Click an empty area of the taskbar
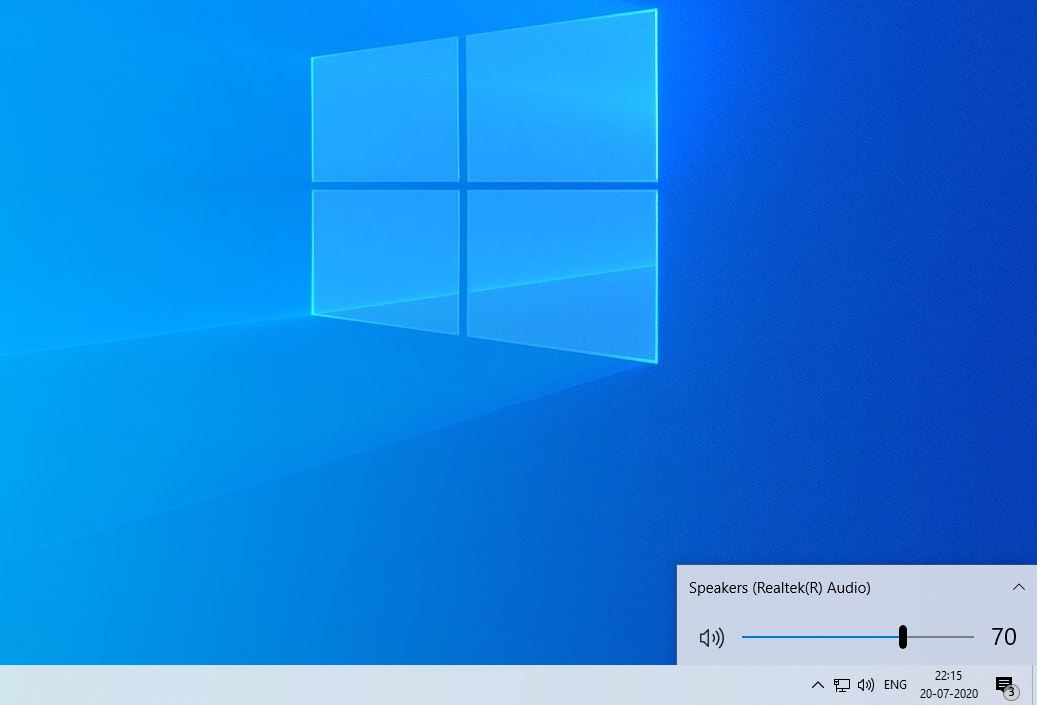The width and height of the screenshot is (1037, 705). pos(400,685)
